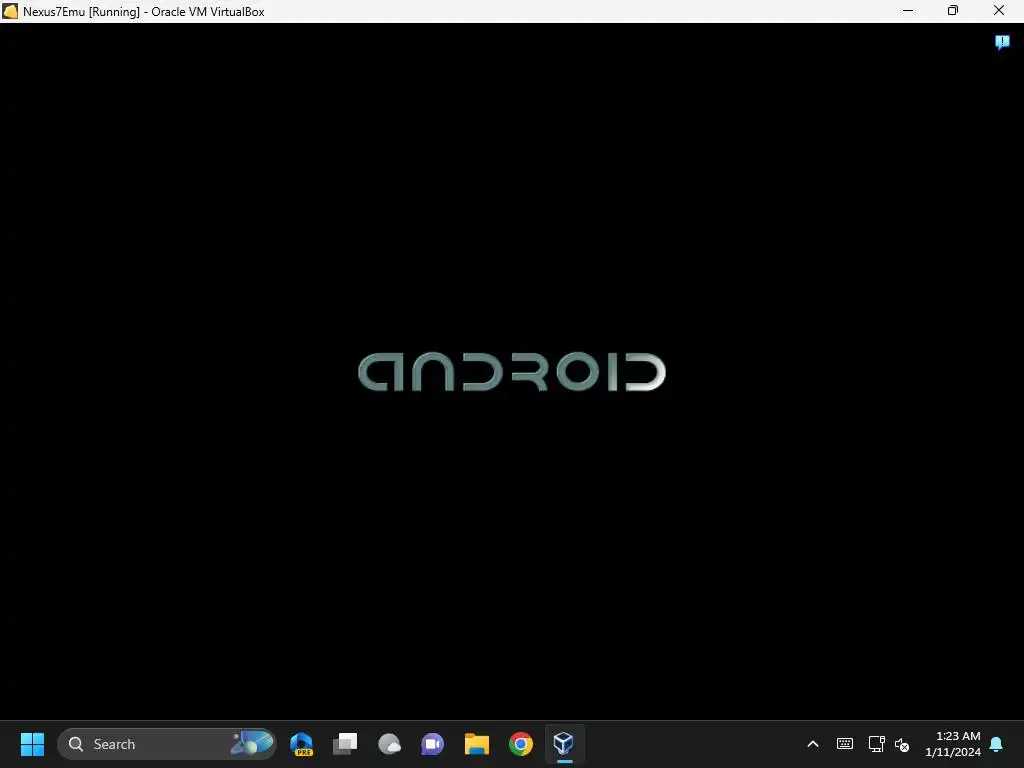This screenshot has height=768, width=1024.
Task: Click the search highlight image in Search box
Action: point(251,743)
